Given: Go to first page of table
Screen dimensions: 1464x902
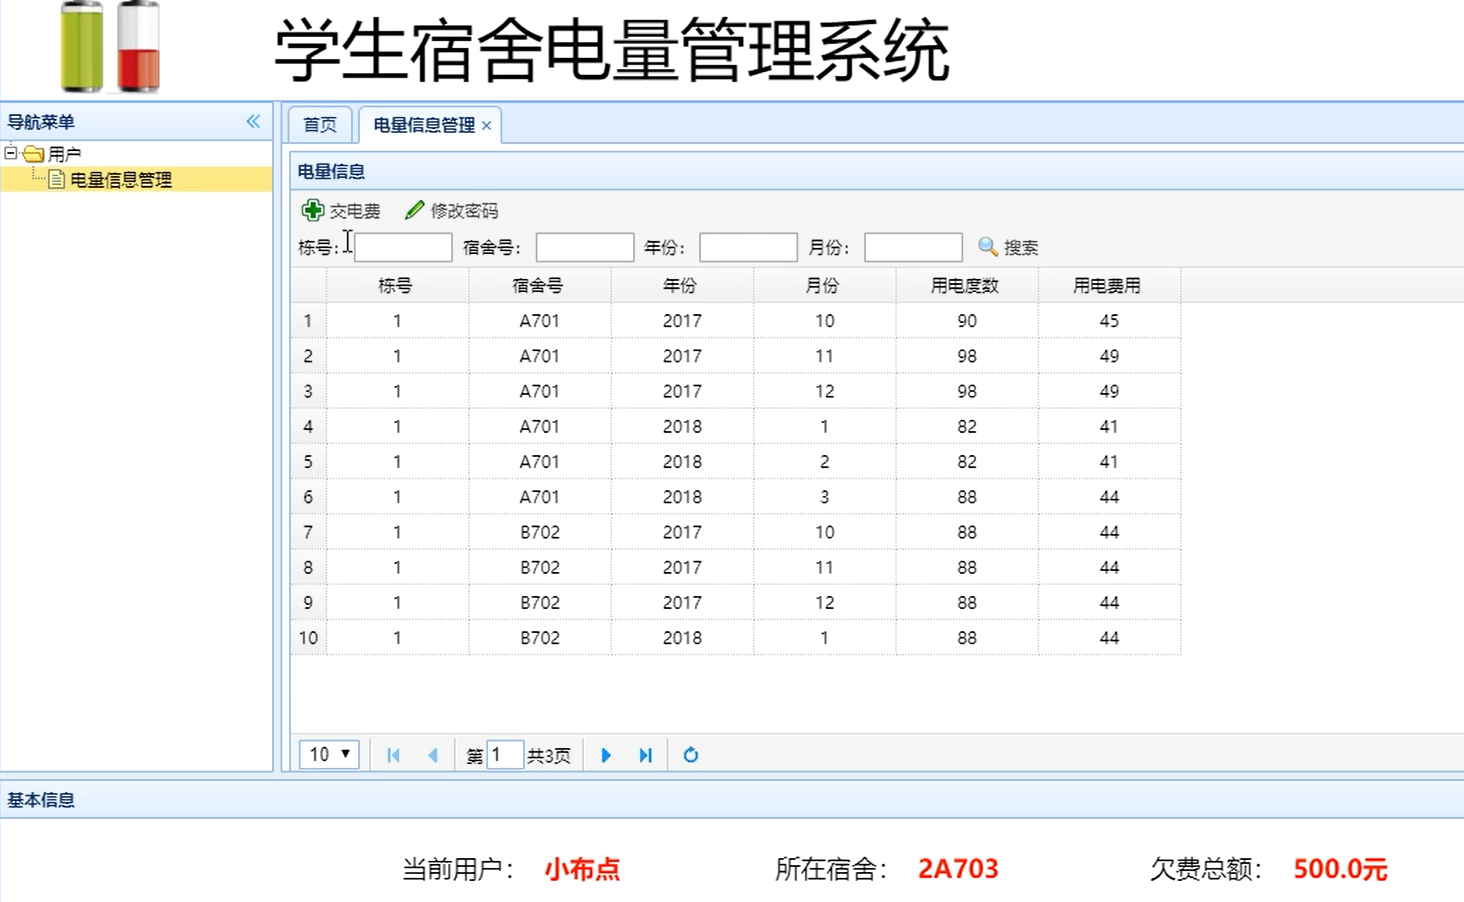Looking at the screenshot, I should coord(393,755).
